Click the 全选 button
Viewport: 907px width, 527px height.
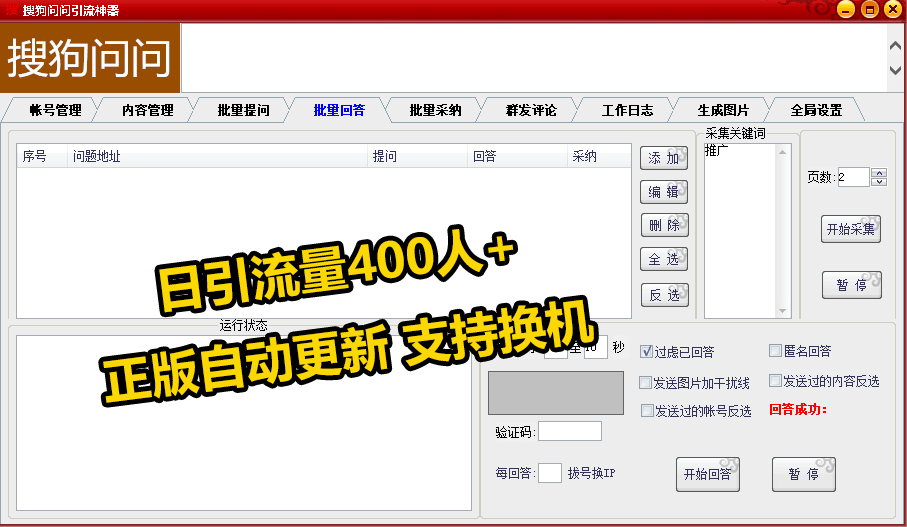[664, 259]
